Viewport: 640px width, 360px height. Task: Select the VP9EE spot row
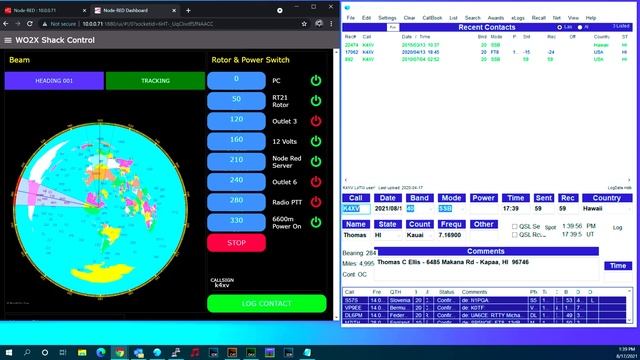point(485,308)
